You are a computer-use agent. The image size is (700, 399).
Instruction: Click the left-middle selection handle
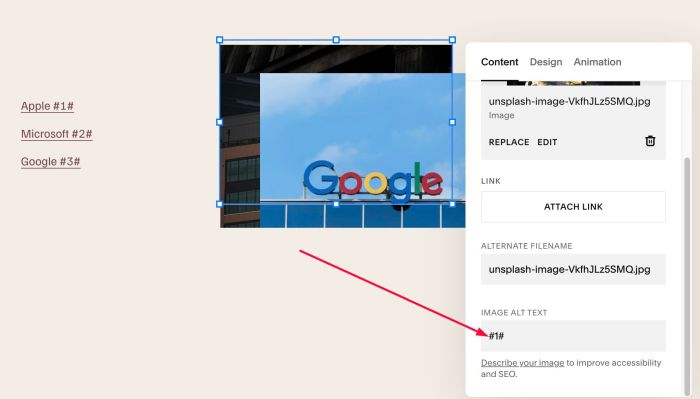(x=220, y=122)
